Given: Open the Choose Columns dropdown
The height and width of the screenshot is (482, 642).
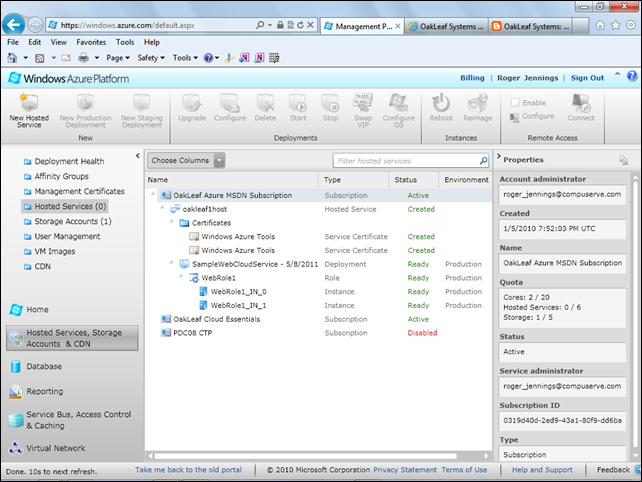Looking at the screenshot, I should tap(186, 160).
